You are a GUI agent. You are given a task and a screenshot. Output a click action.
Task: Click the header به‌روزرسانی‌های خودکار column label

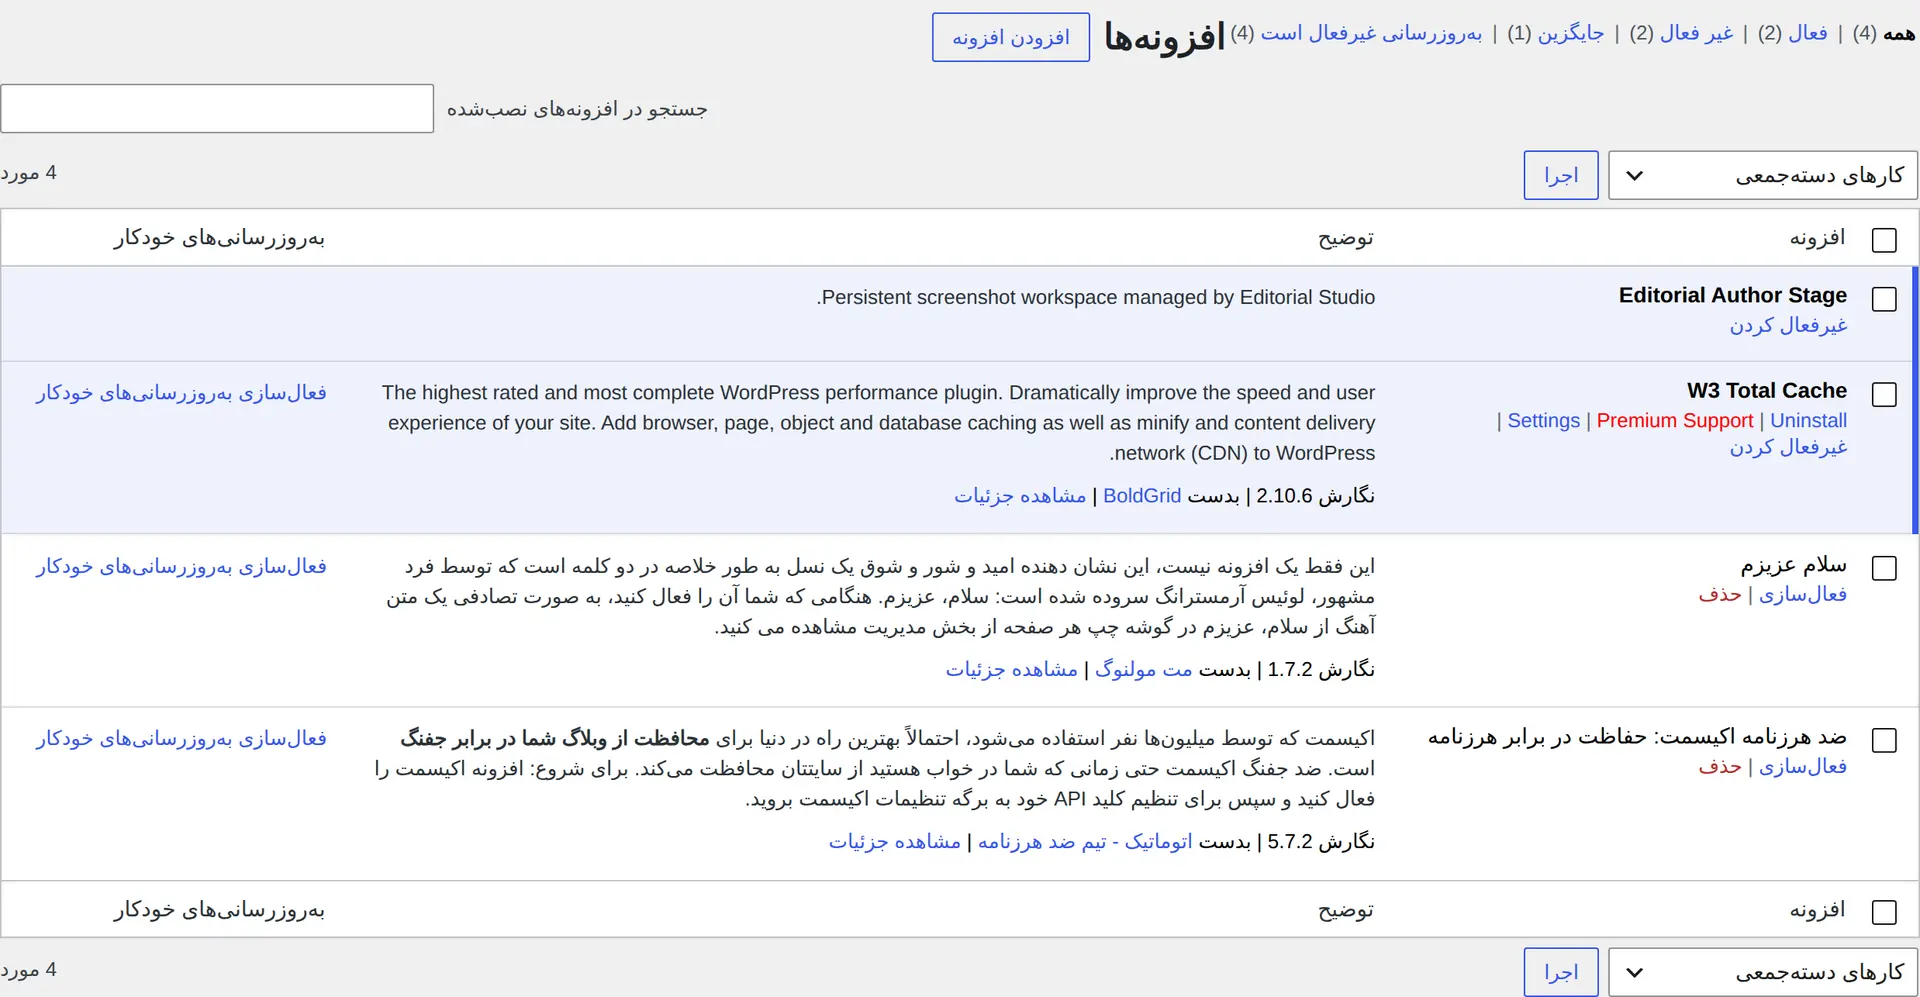pos(219,238)
